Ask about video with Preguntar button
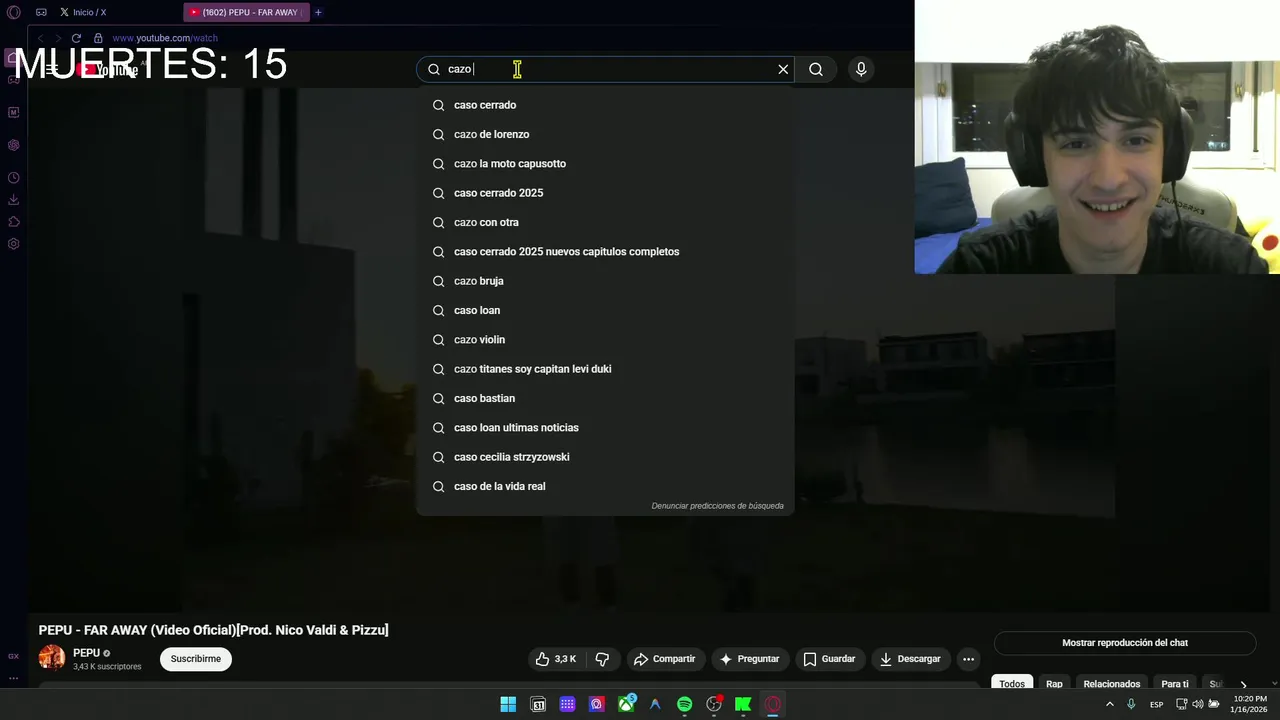 [749, 659]
